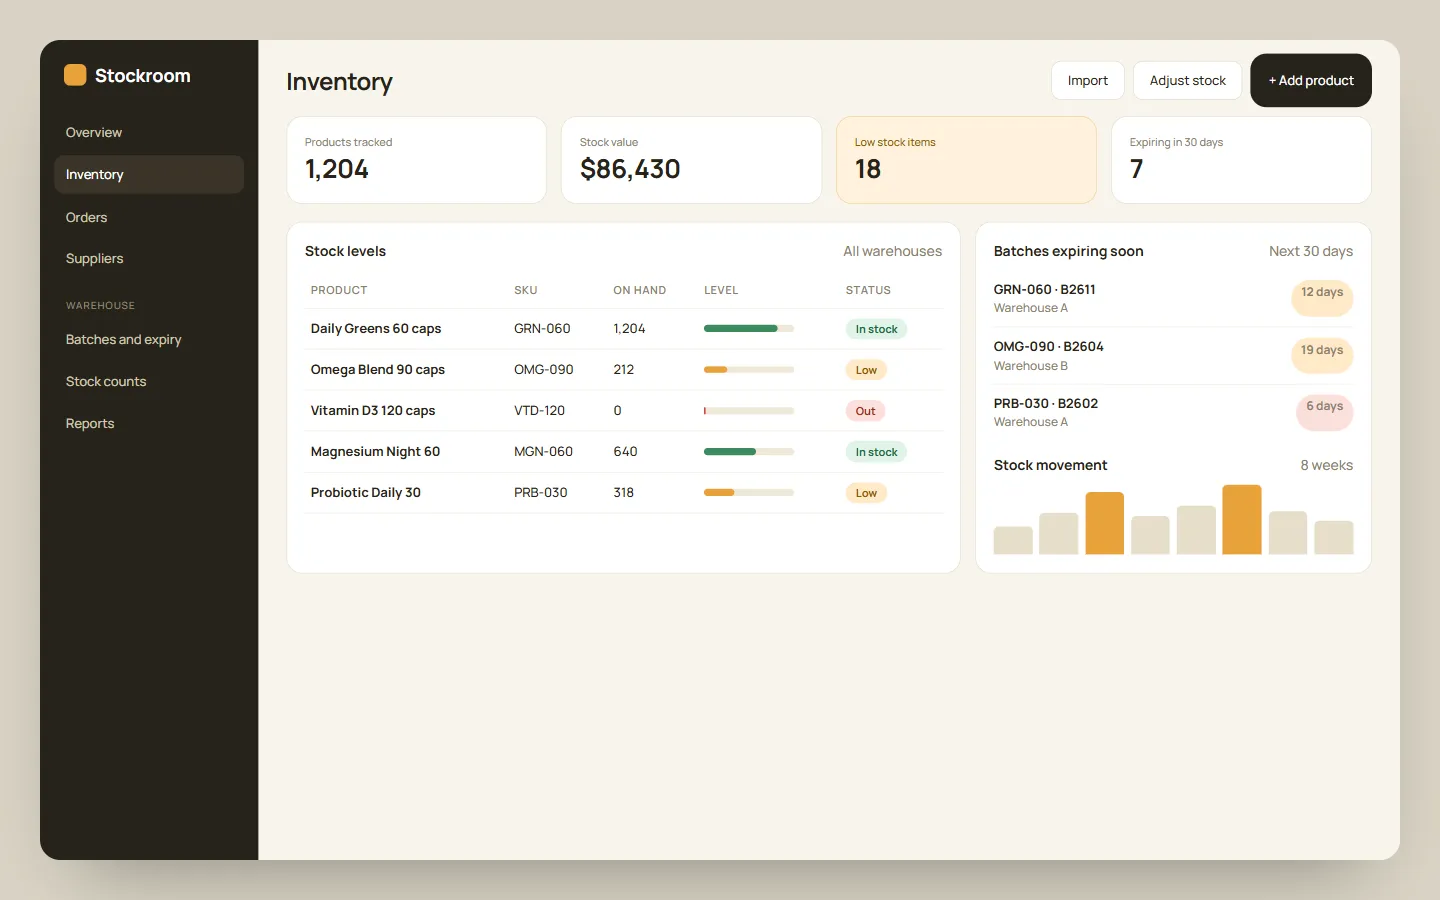
Task: Click the tallest orange stock movement bar
Action: pos(1242,519)
